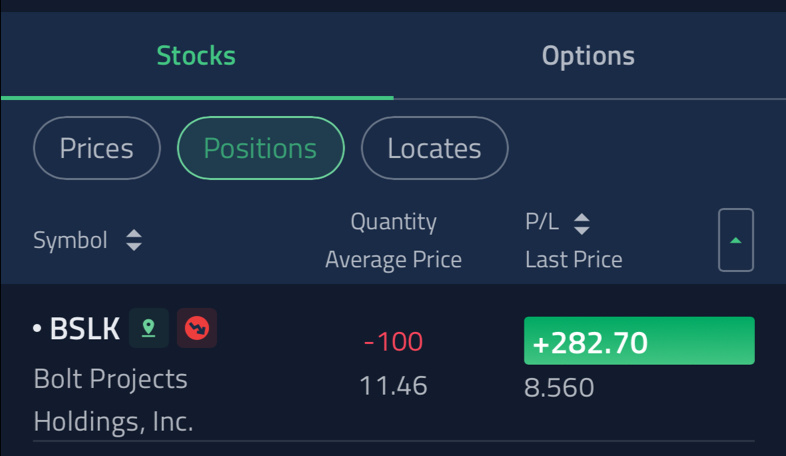The width and height of the screenshot is (786, 456).
Task: Click the red downtrend icon beside BSLK
Action: (197, 328)
